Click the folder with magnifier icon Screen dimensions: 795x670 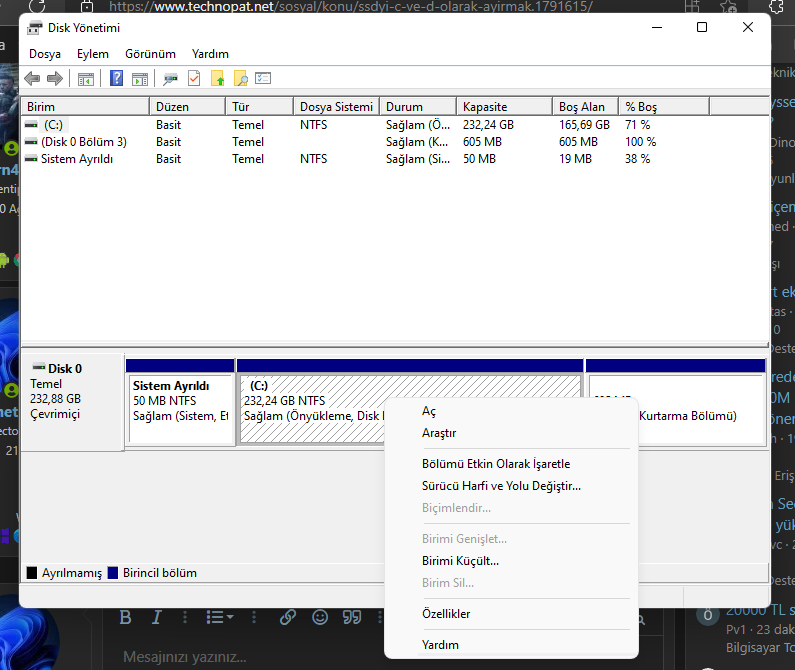pos(241,79)
